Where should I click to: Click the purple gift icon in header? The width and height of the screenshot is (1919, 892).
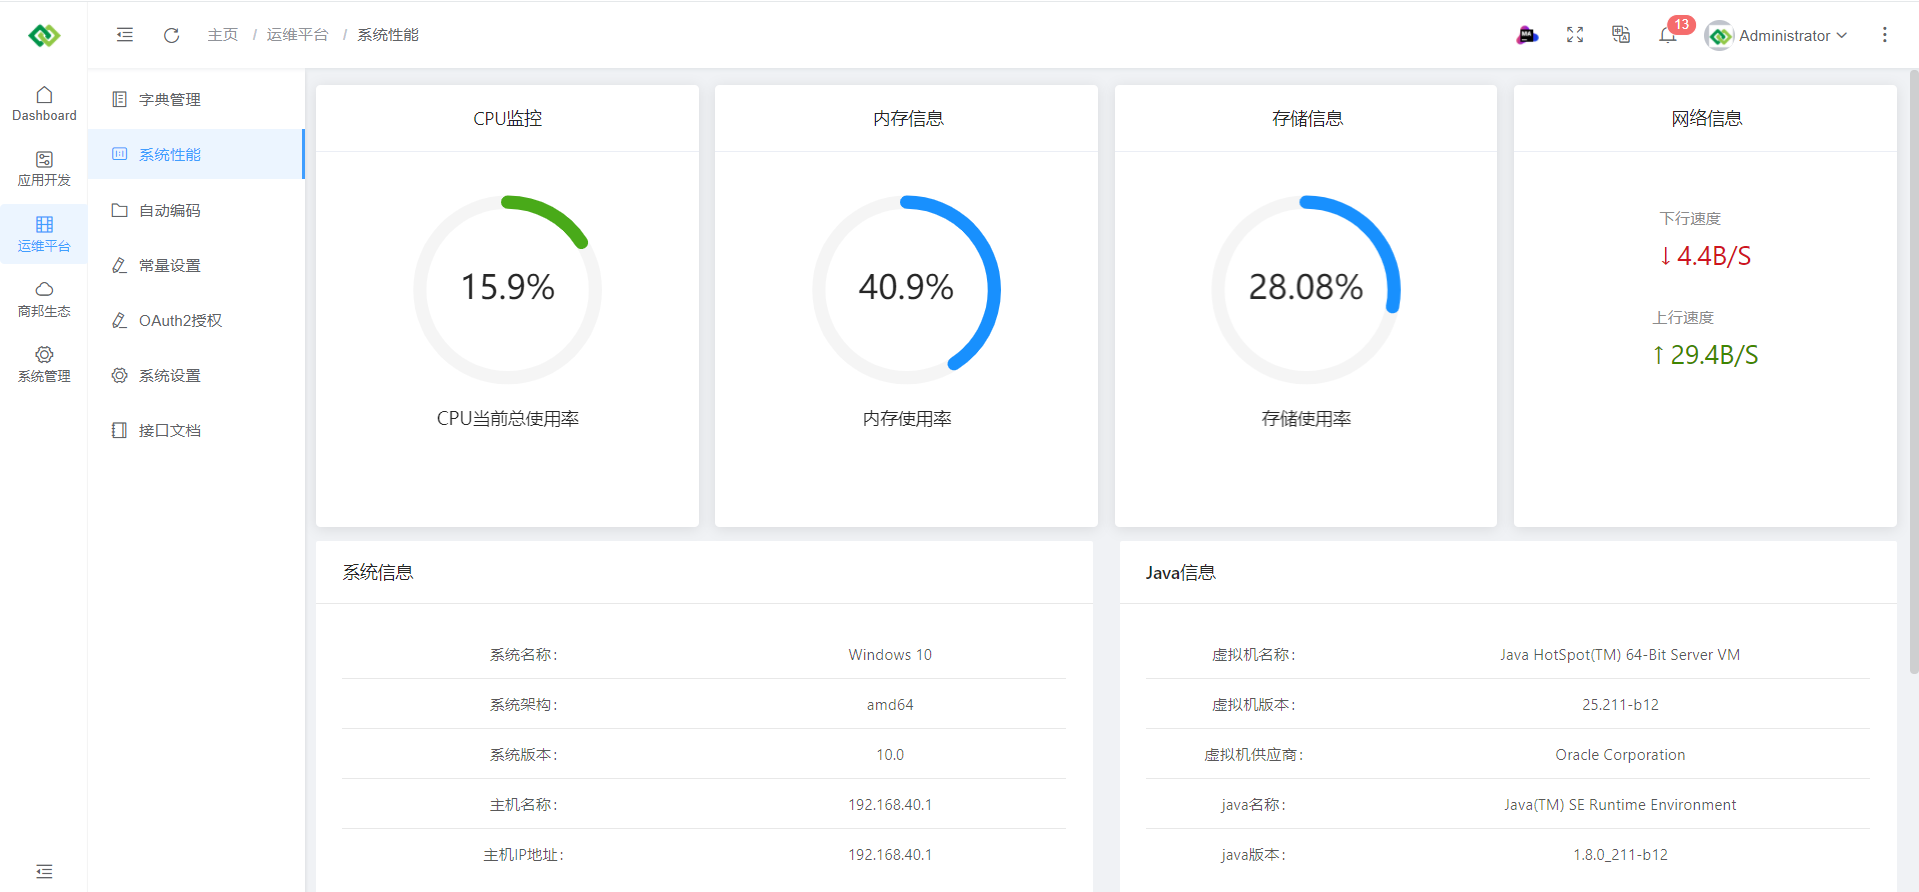click(x=1527, y=35)
